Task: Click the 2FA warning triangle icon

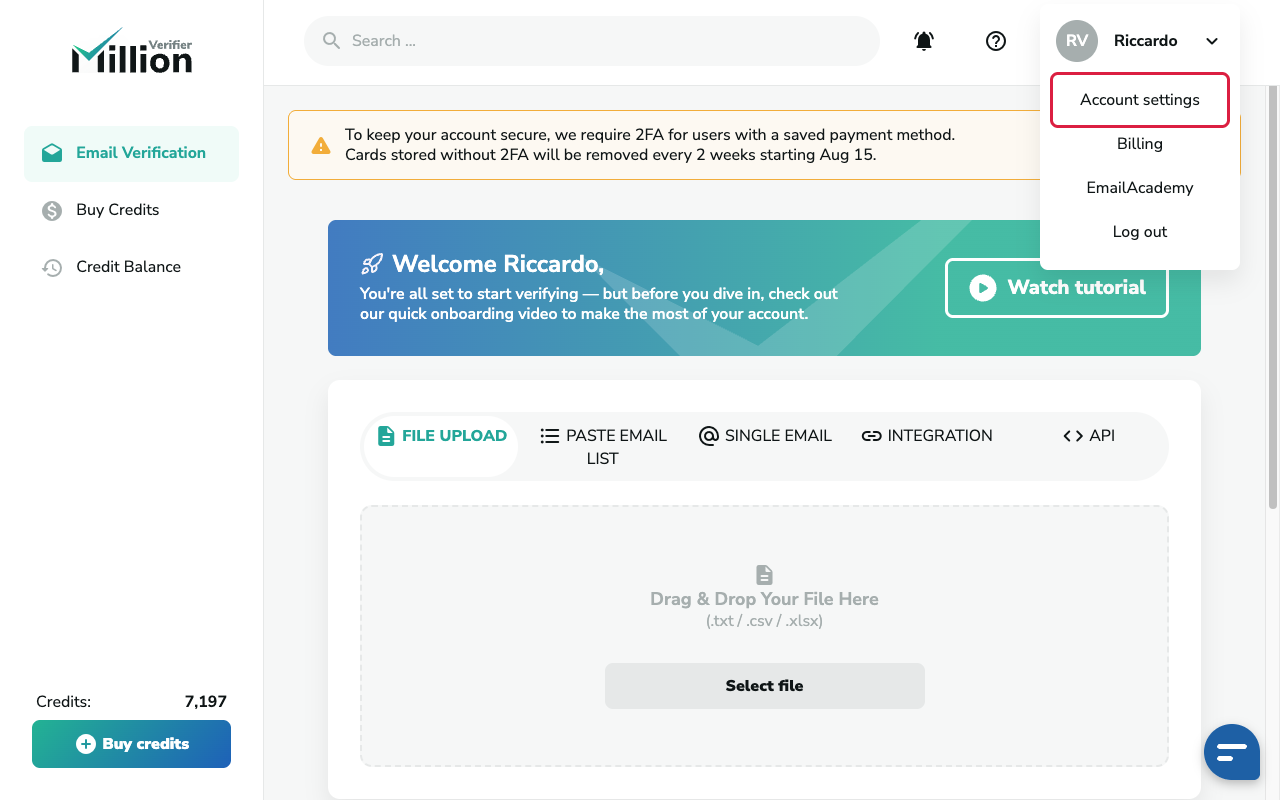Action: pyautogui.click(x=321, y=146)
